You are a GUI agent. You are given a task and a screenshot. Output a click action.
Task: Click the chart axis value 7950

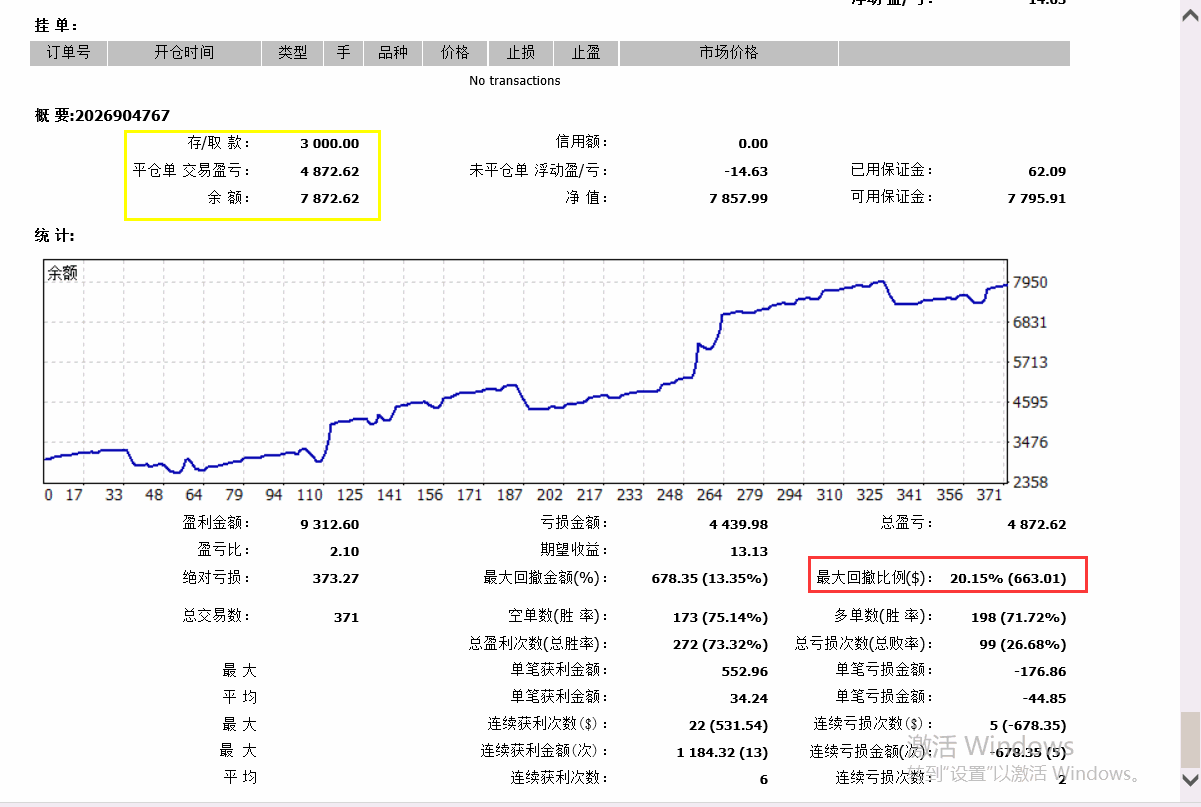tap(1030, 283)
